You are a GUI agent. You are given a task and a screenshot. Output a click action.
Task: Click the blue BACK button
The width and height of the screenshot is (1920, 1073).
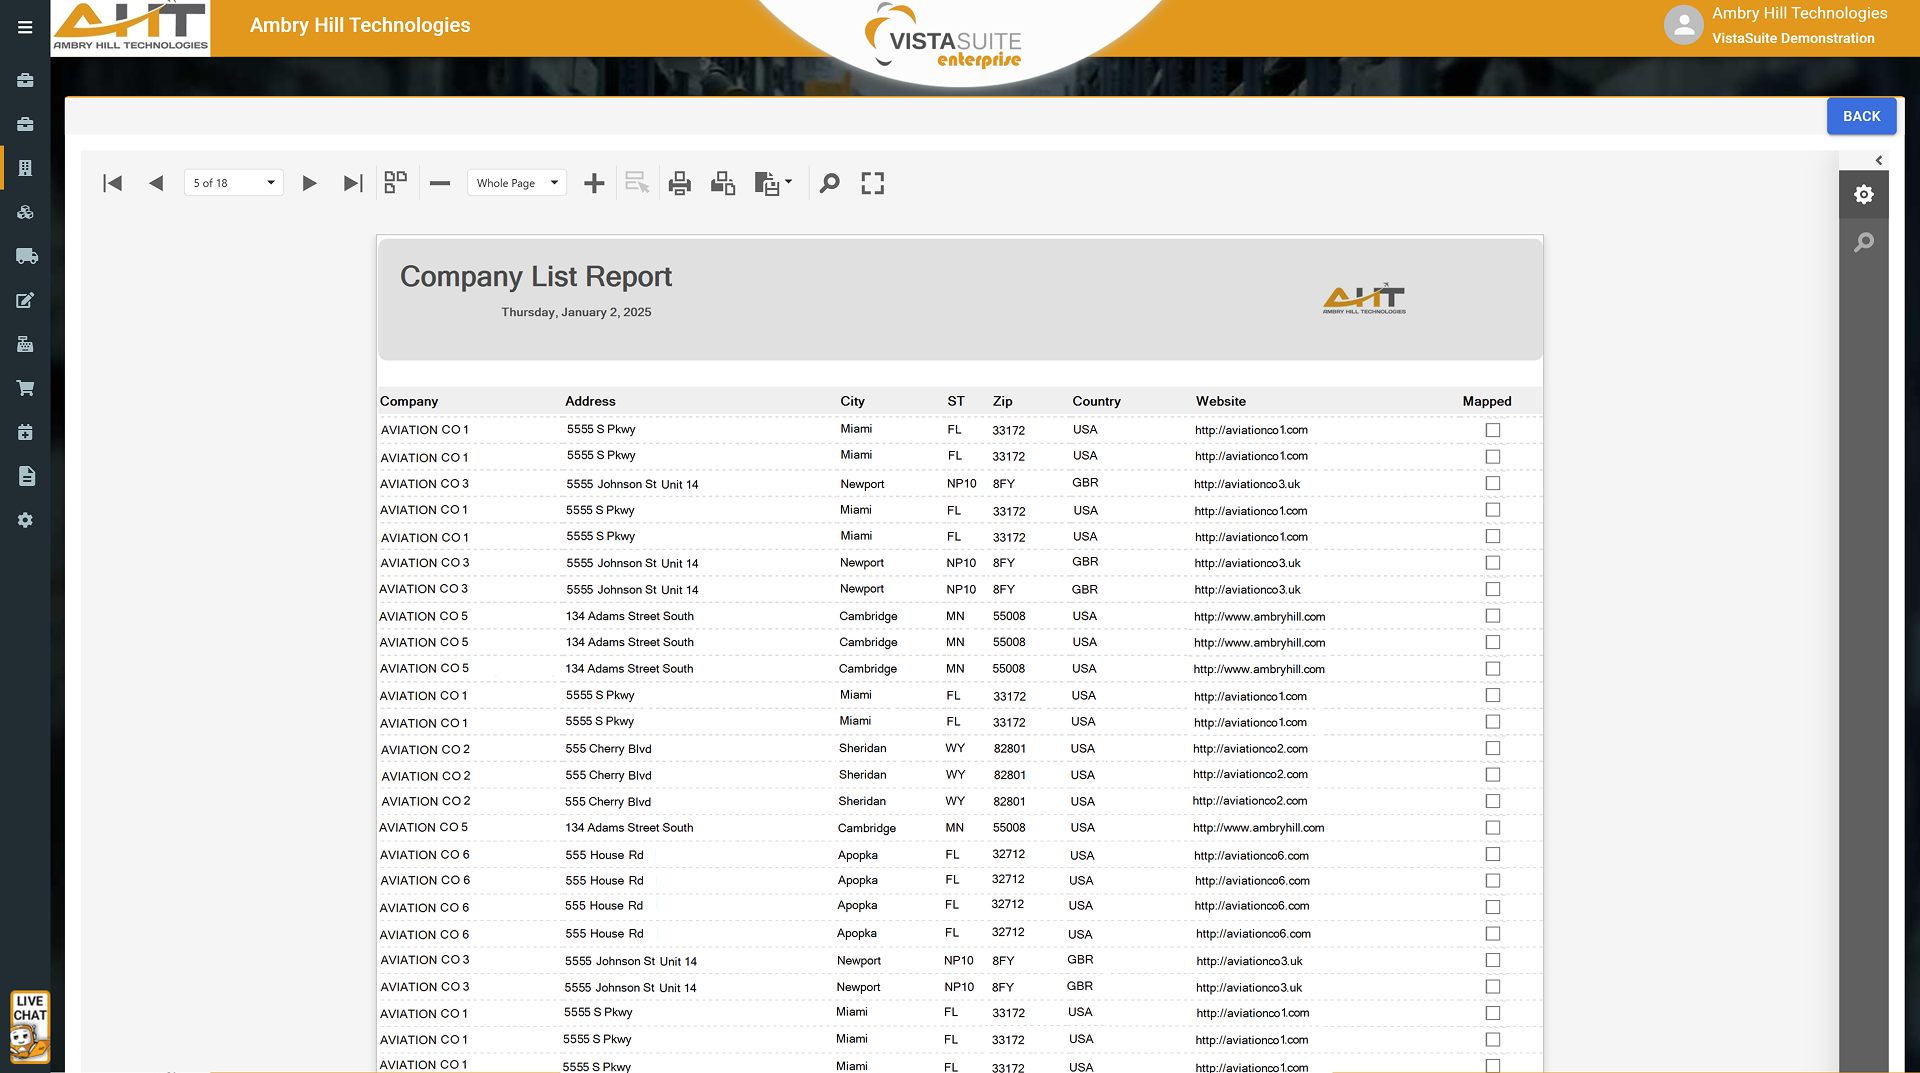[1861, 116]
